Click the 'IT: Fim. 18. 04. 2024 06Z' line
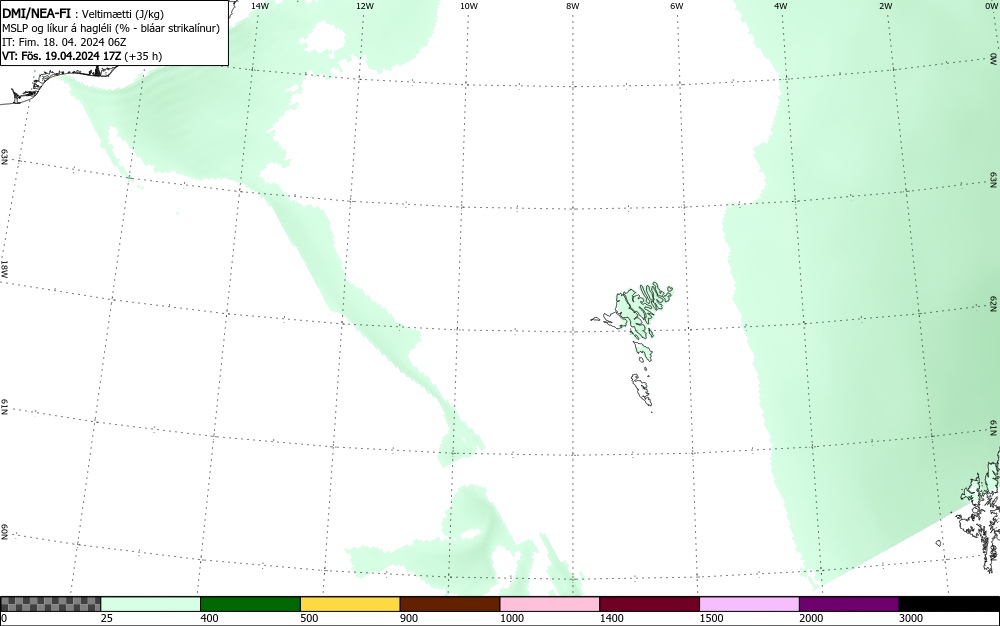Image resolution: width=1000 pixels, height=626 pixels. tap(64, 42)
